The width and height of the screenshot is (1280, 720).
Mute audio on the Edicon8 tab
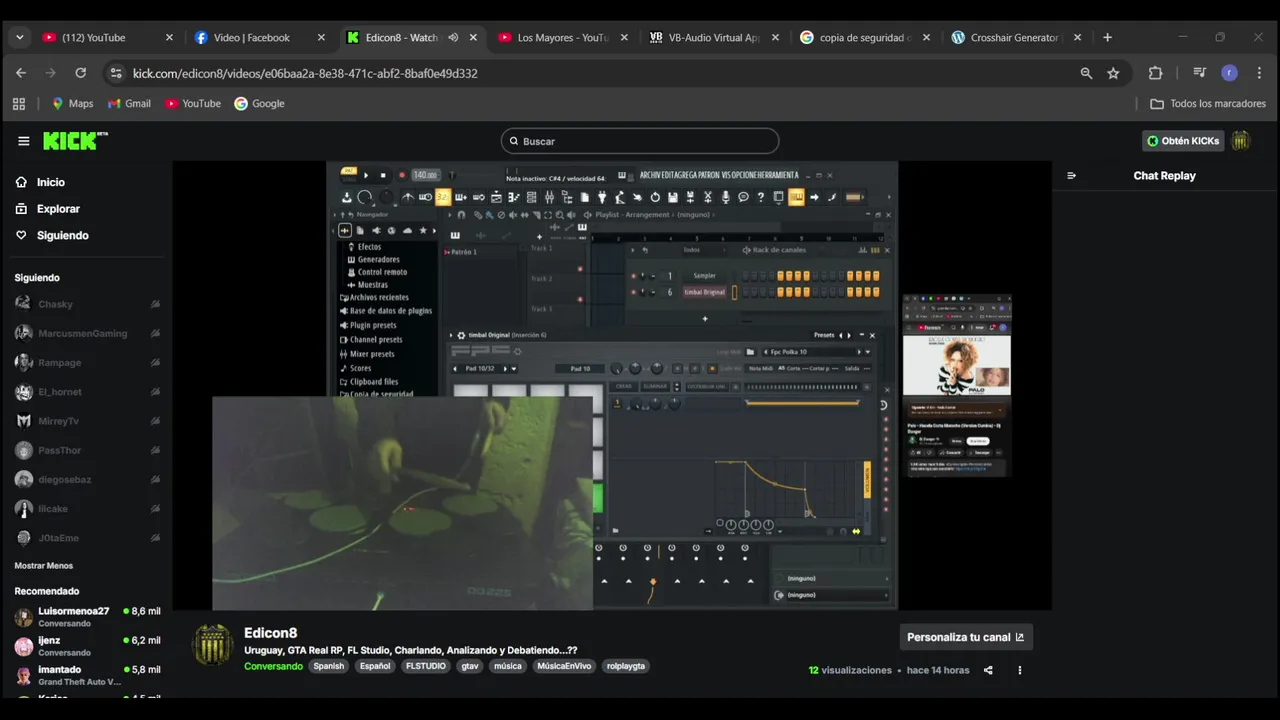point(453,37)
